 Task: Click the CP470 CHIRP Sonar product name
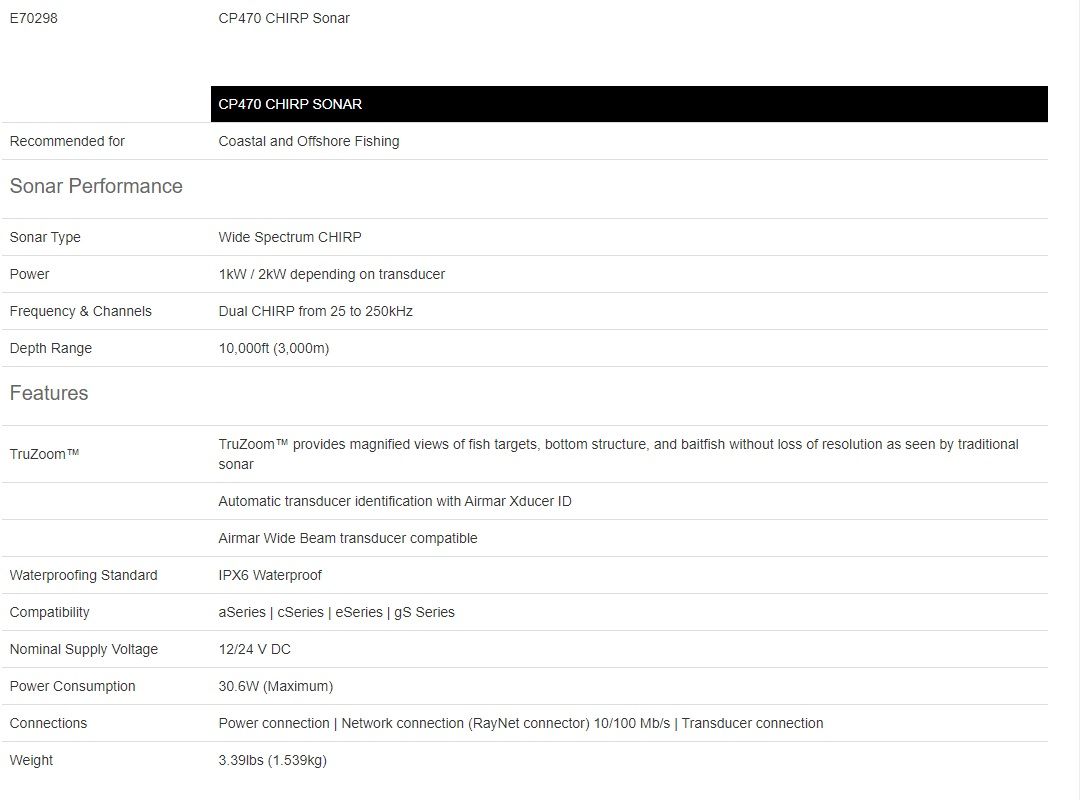click(x=284, y=18)
